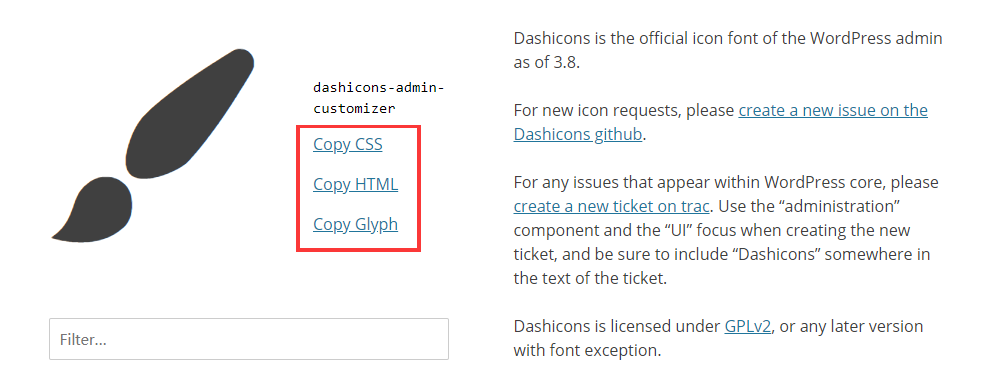Image resolution: width=989 pixels, height=380 pixels.
Task: Click the "as of 3.8" version text
Action: tap(546, 62)
